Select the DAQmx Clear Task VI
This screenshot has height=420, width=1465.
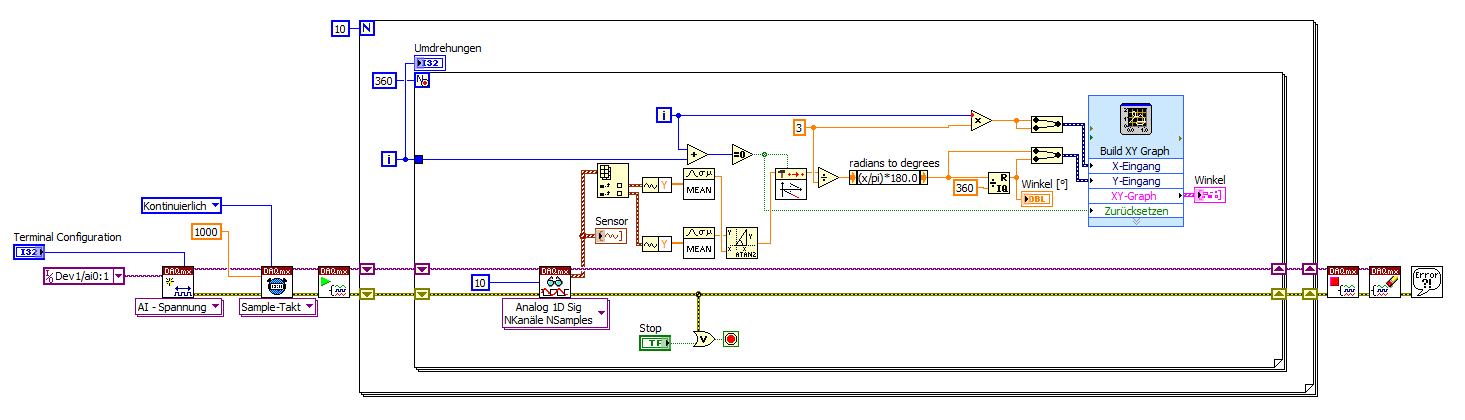coord(1385,282)
